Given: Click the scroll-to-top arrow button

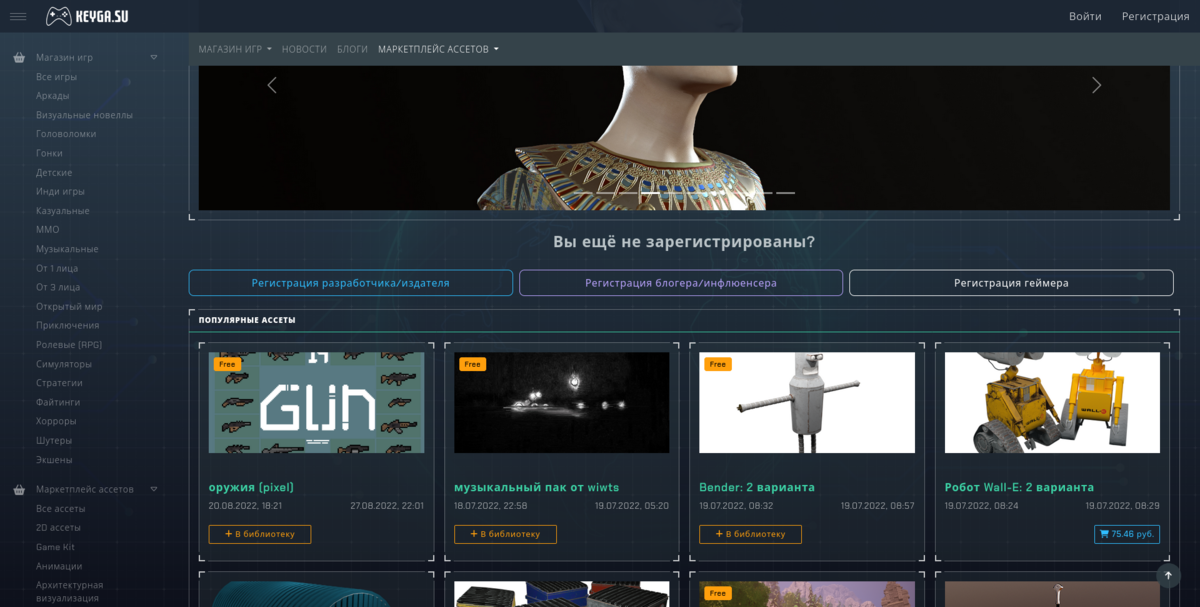Looking at the screenshot, I should [x=1168, y=575].
